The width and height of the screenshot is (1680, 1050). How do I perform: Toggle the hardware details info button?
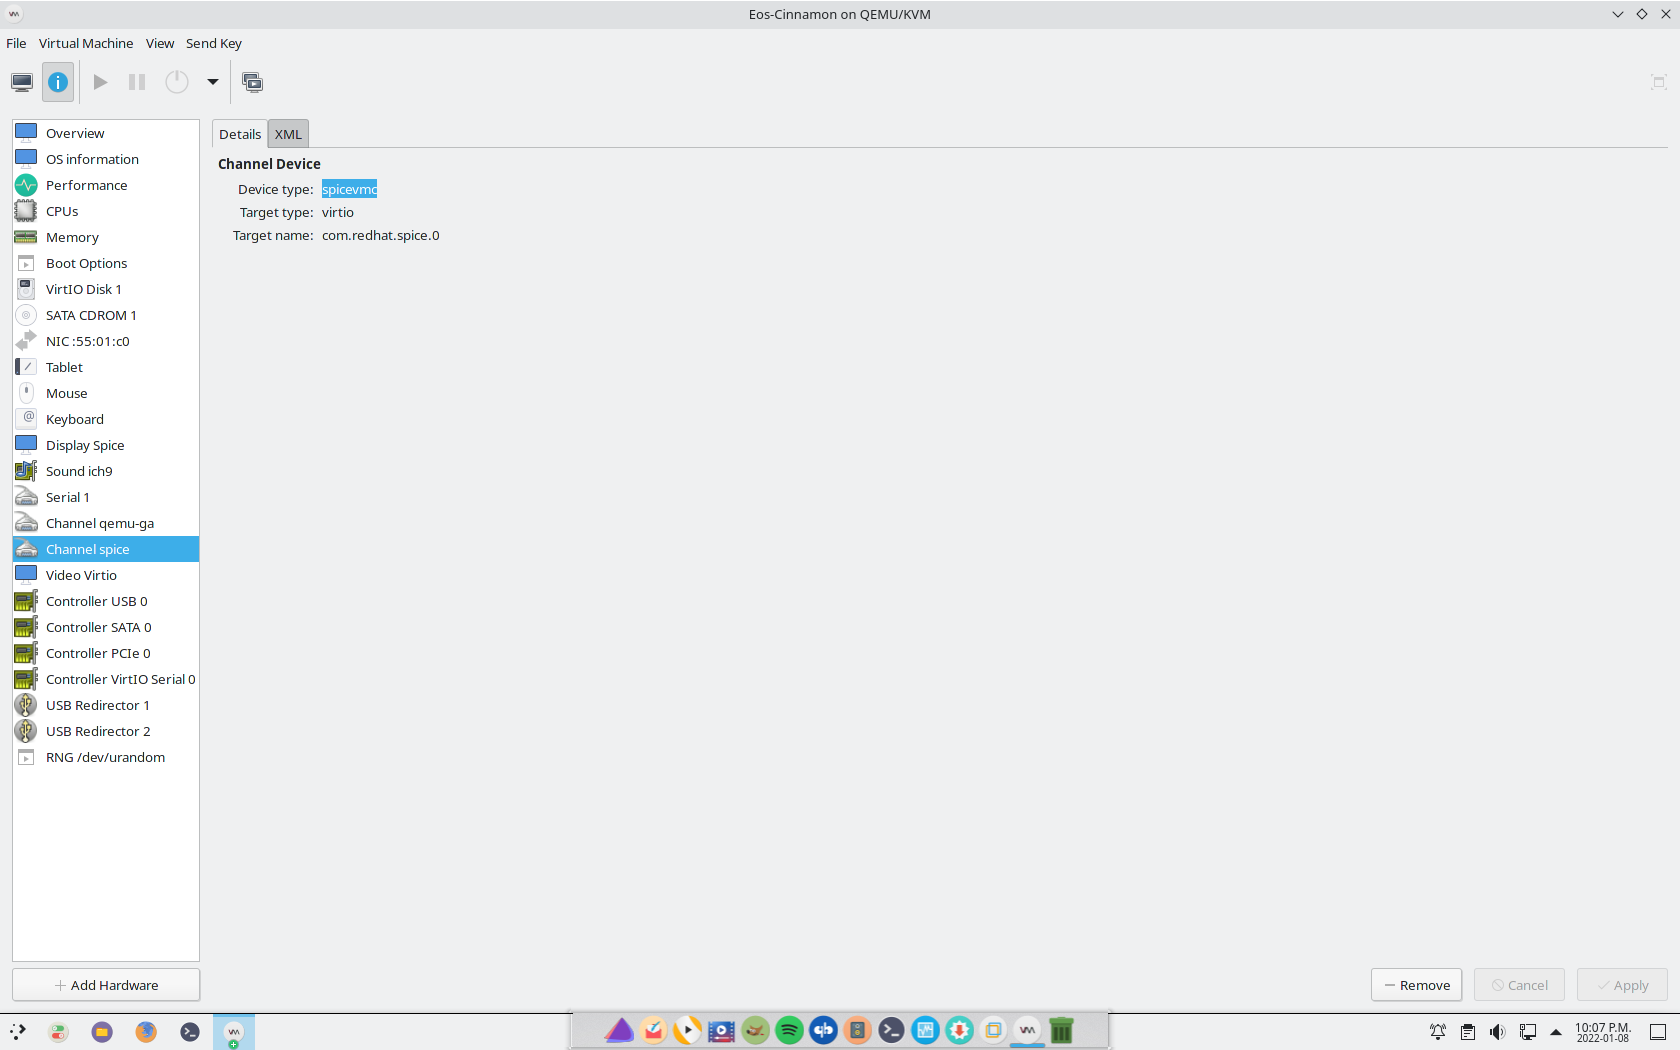pyautogui.click(x=58, y=82)
